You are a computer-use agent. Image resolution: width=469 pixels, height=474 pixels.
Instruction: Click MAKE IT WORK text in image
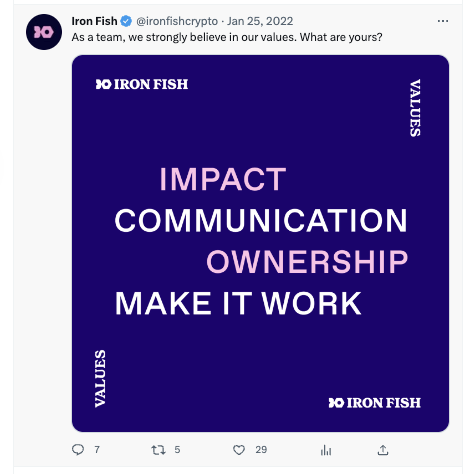[x=238, y=303]
